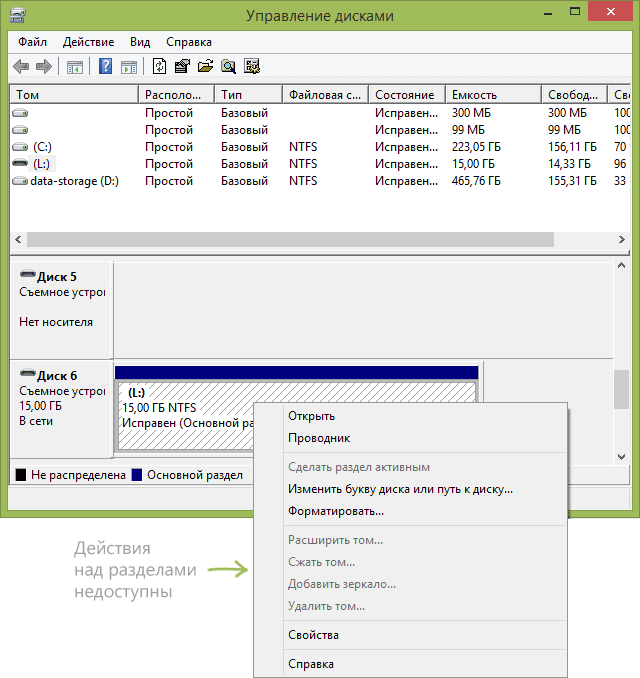Click the 465,76 ГБ capacity cell
This screenshot has width=640, height=678.
point(476,181)
